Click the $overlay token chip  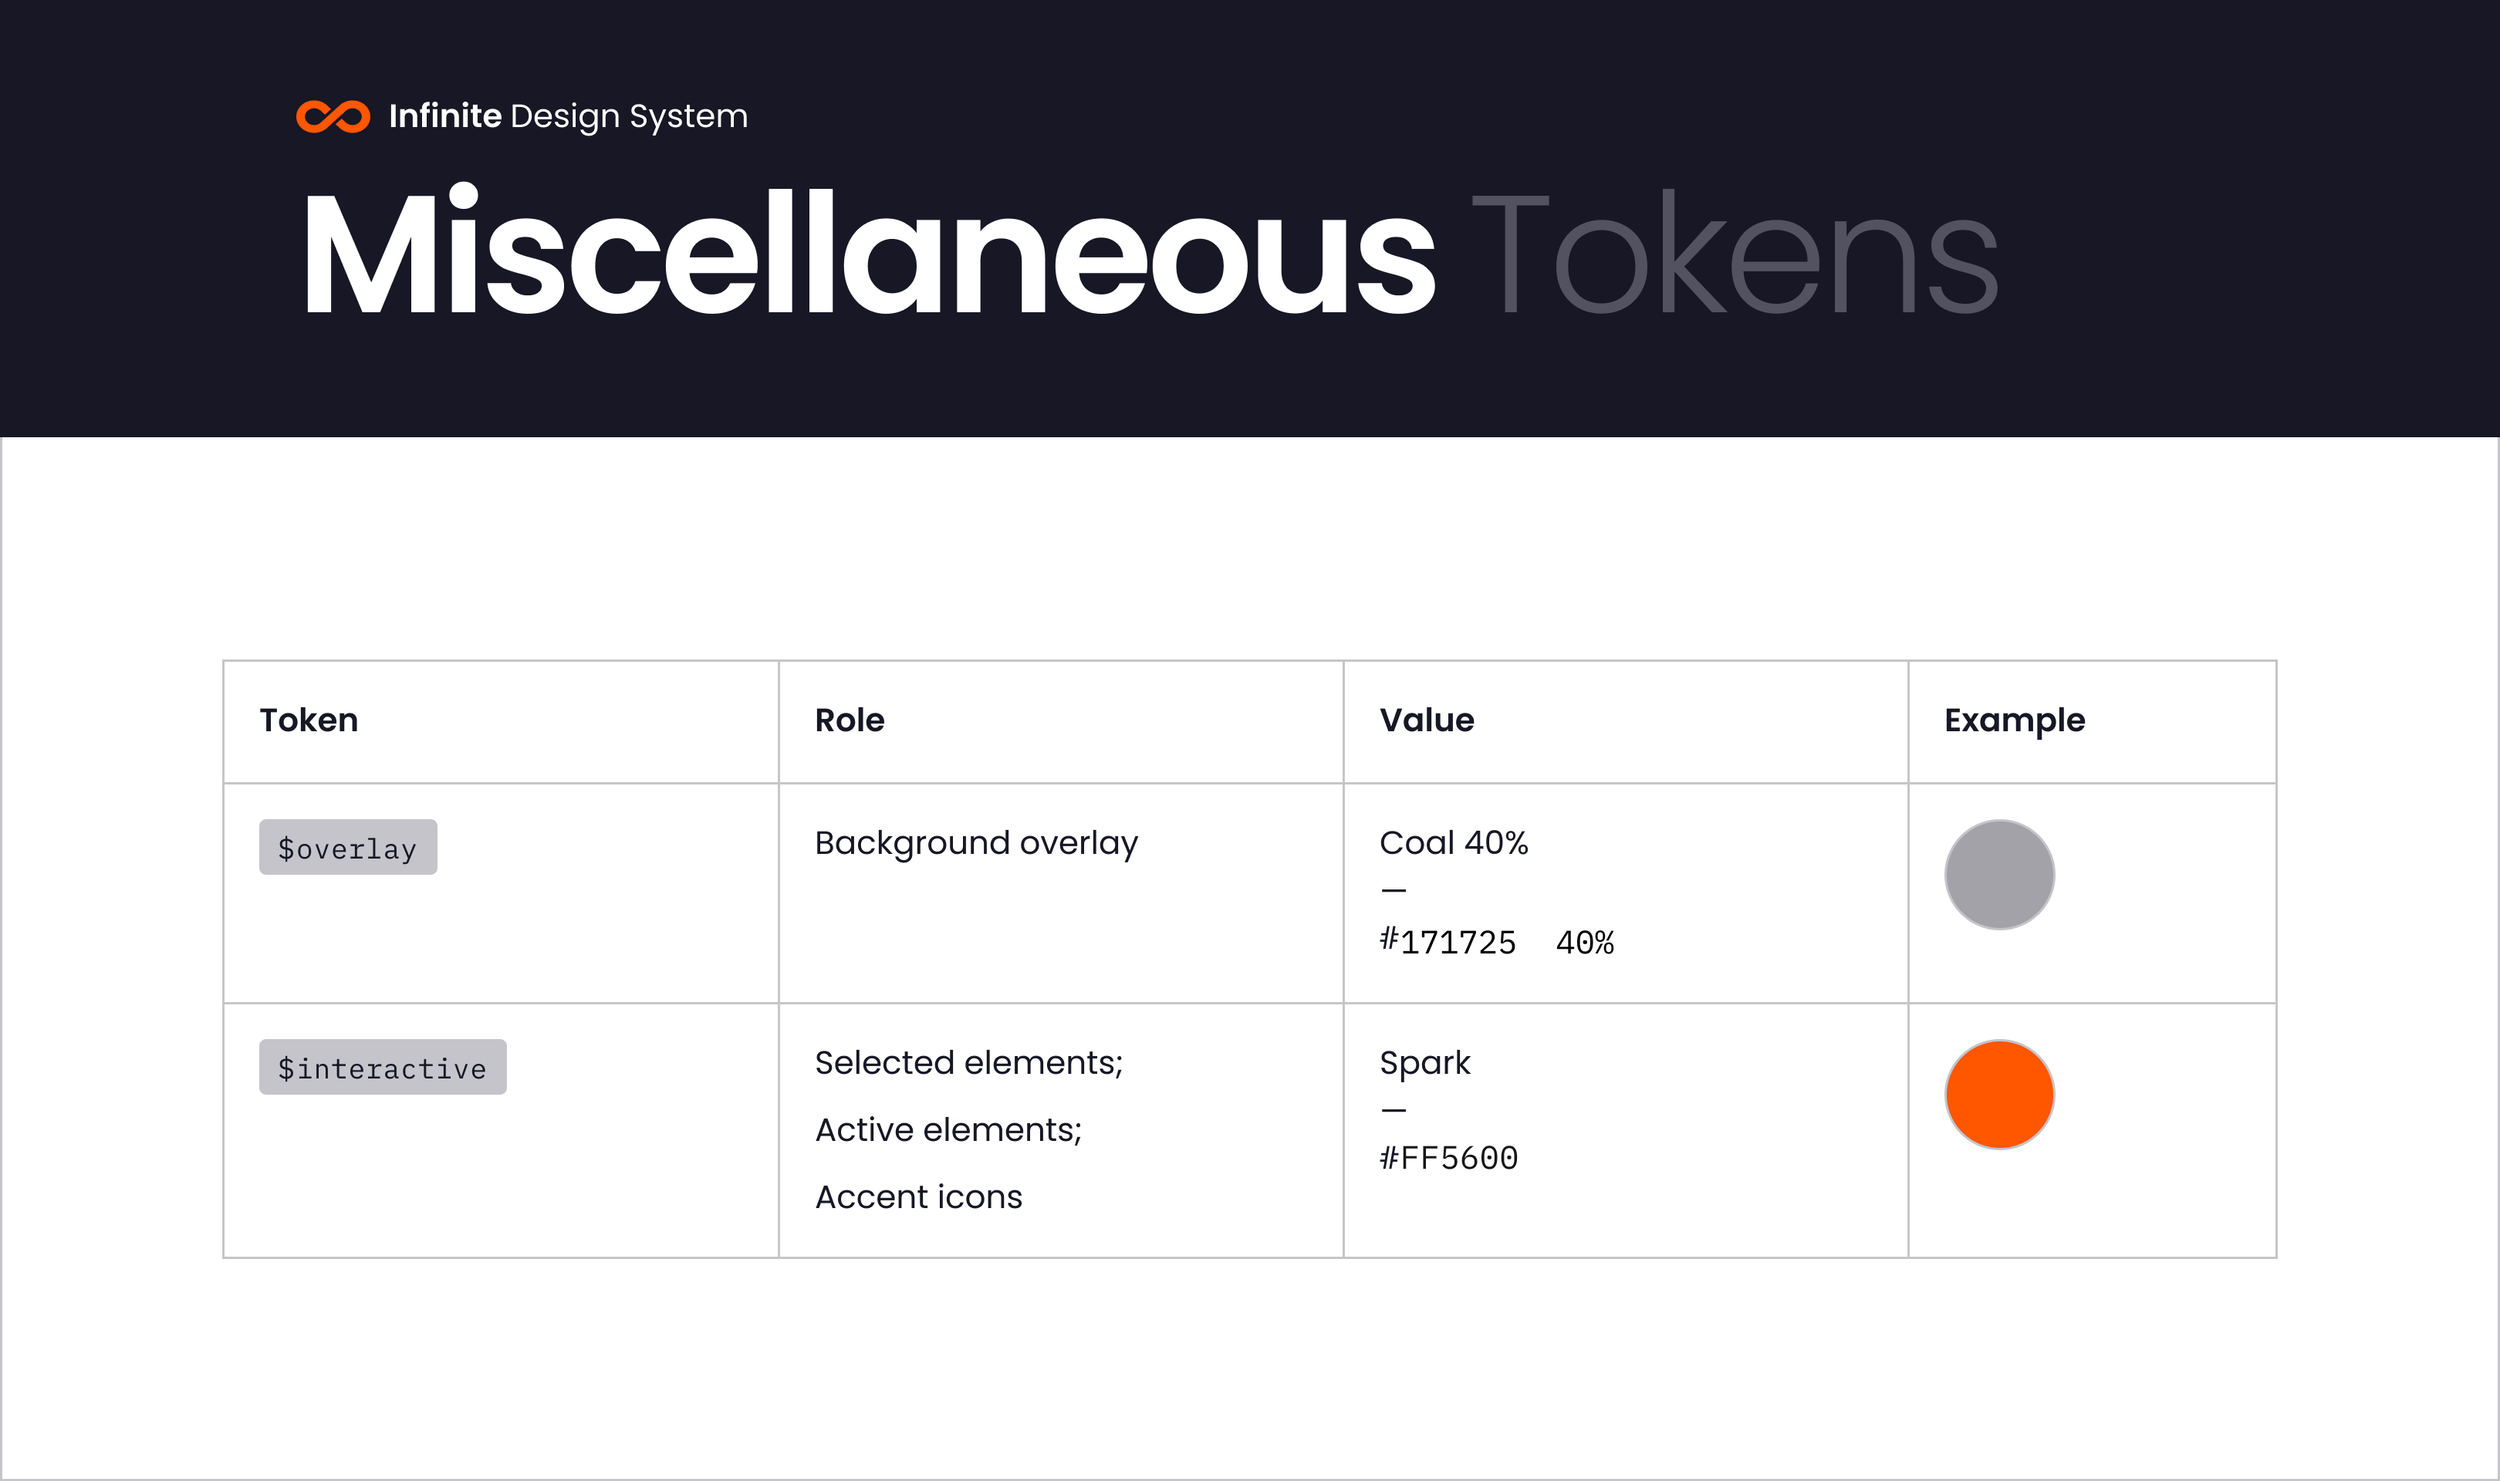[348, 848]
